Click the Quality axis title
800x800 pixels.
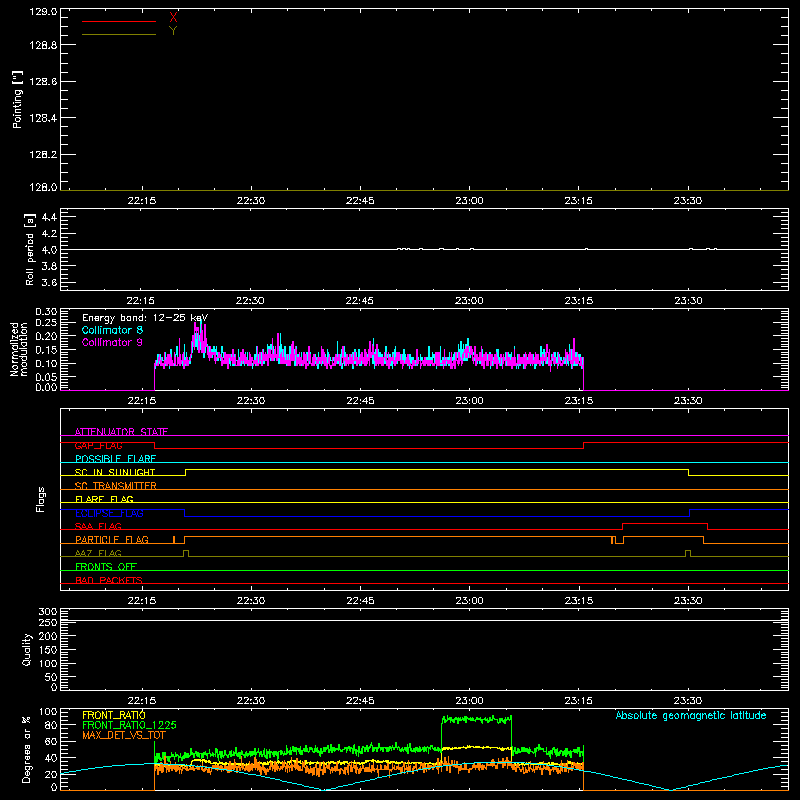click(x=27, y=649)
